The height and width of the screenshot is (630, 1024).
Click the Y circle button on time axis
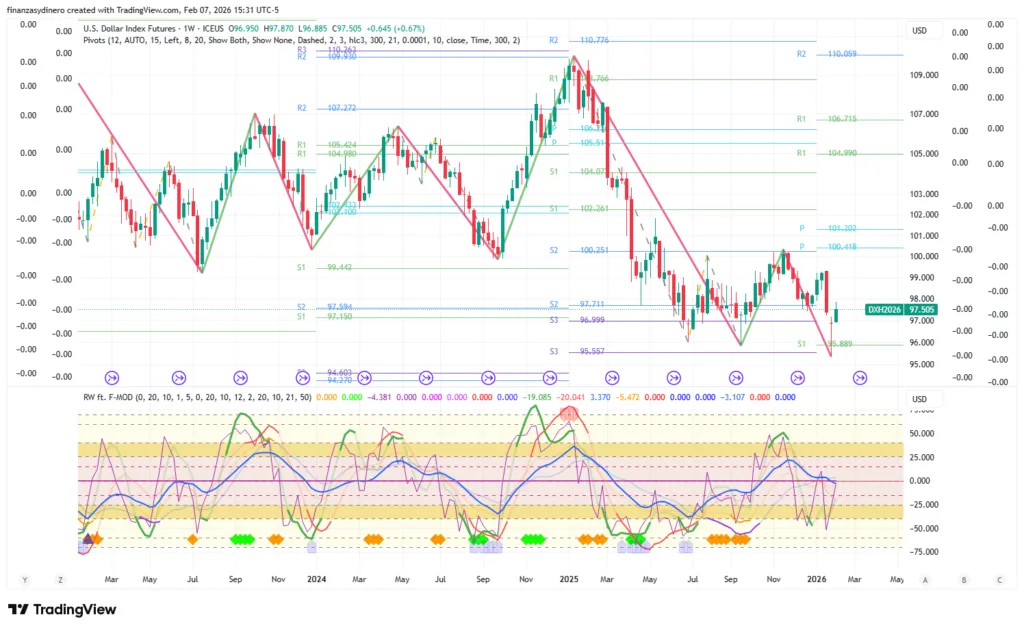tap(24, 579)
